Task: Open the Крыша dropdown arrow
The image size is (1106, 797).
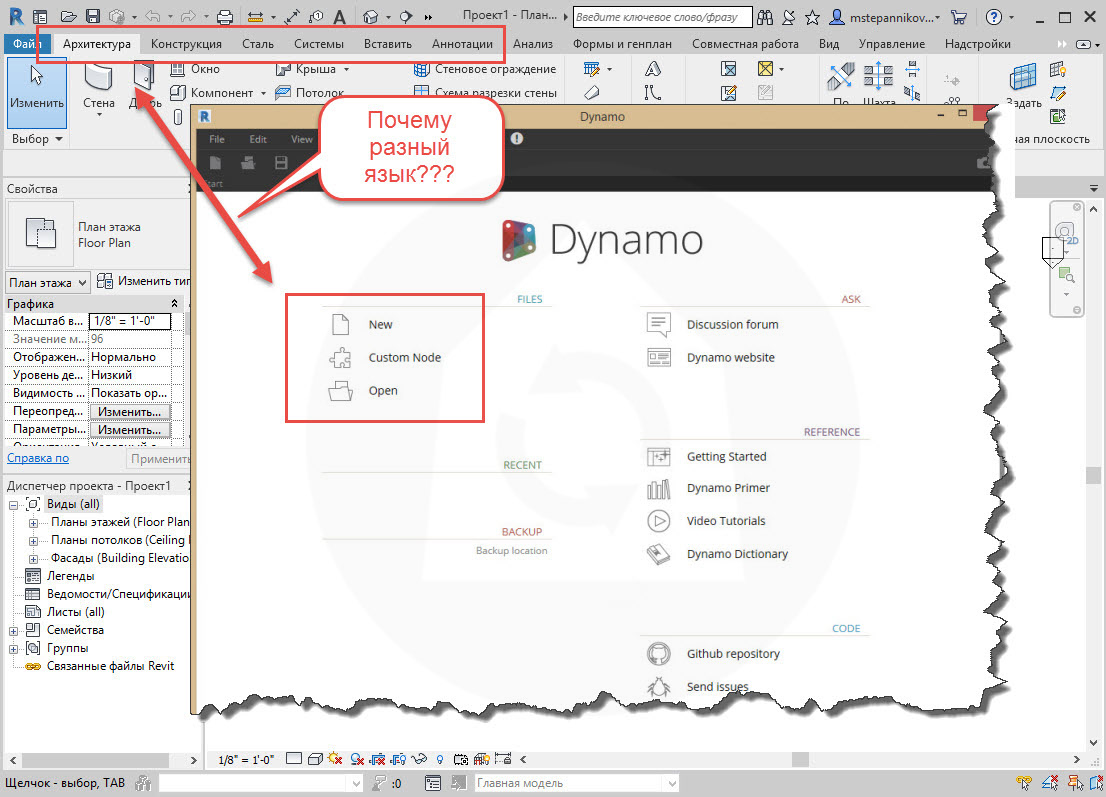Action: (x=346, y=69)
